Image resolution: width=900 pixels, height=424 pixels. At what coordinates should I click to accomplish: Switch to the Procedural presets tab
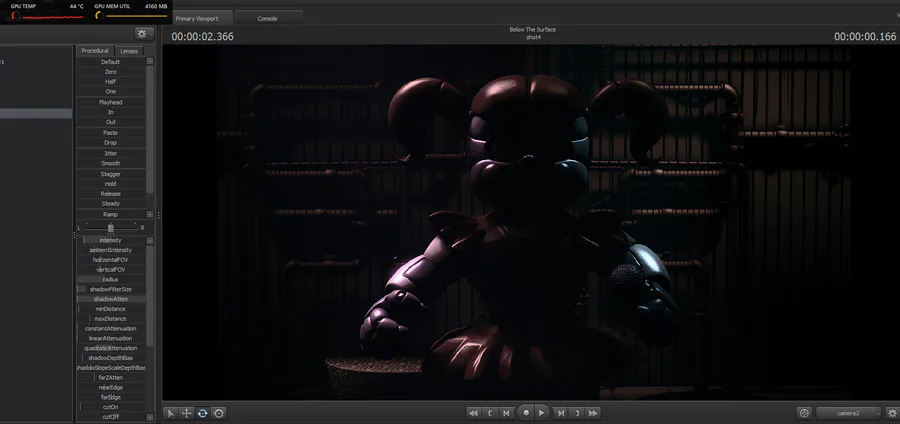click(95, 51)
